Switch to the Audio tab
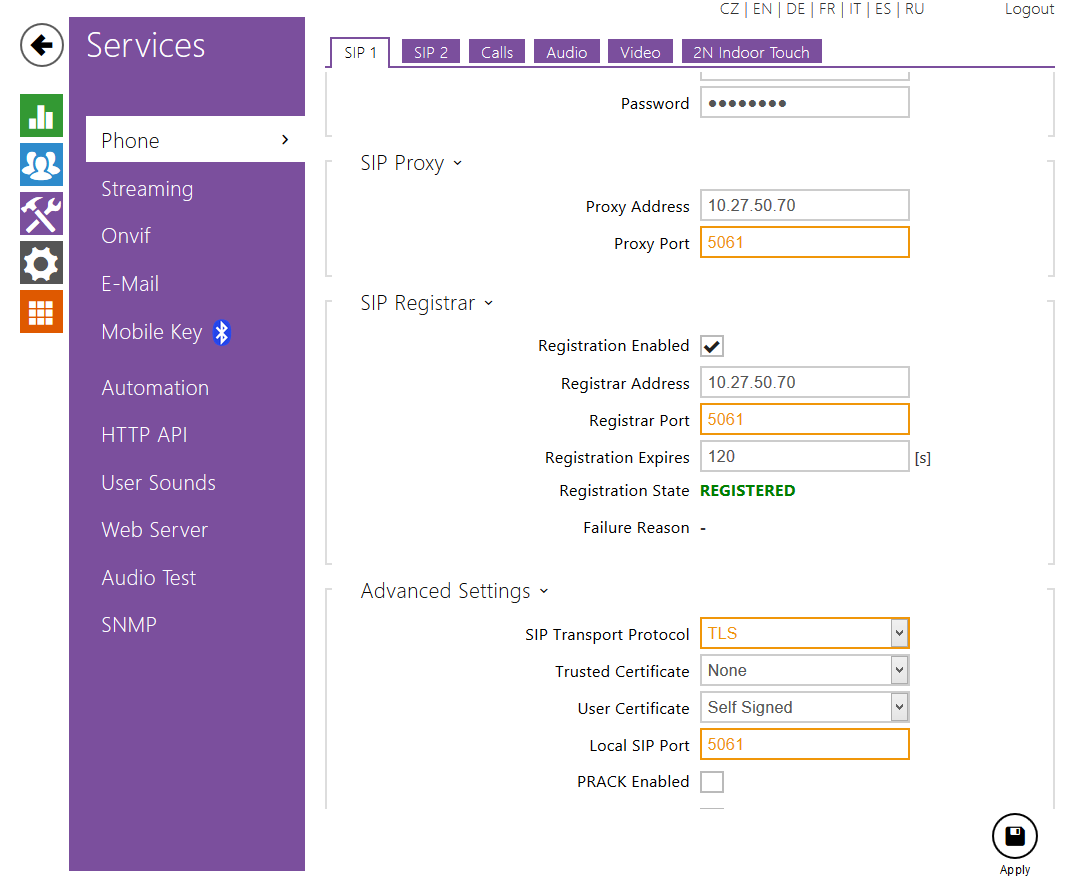The width and height of the screenshot is (1076, 884). click(x=566, y=53)
